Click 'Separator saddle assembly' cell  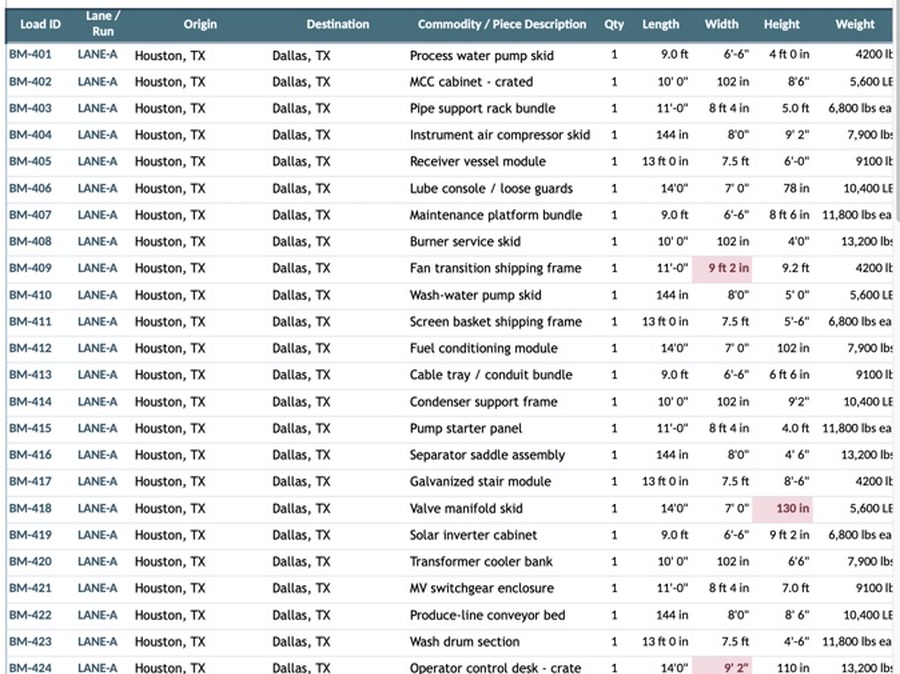click(x=487, y=455)
